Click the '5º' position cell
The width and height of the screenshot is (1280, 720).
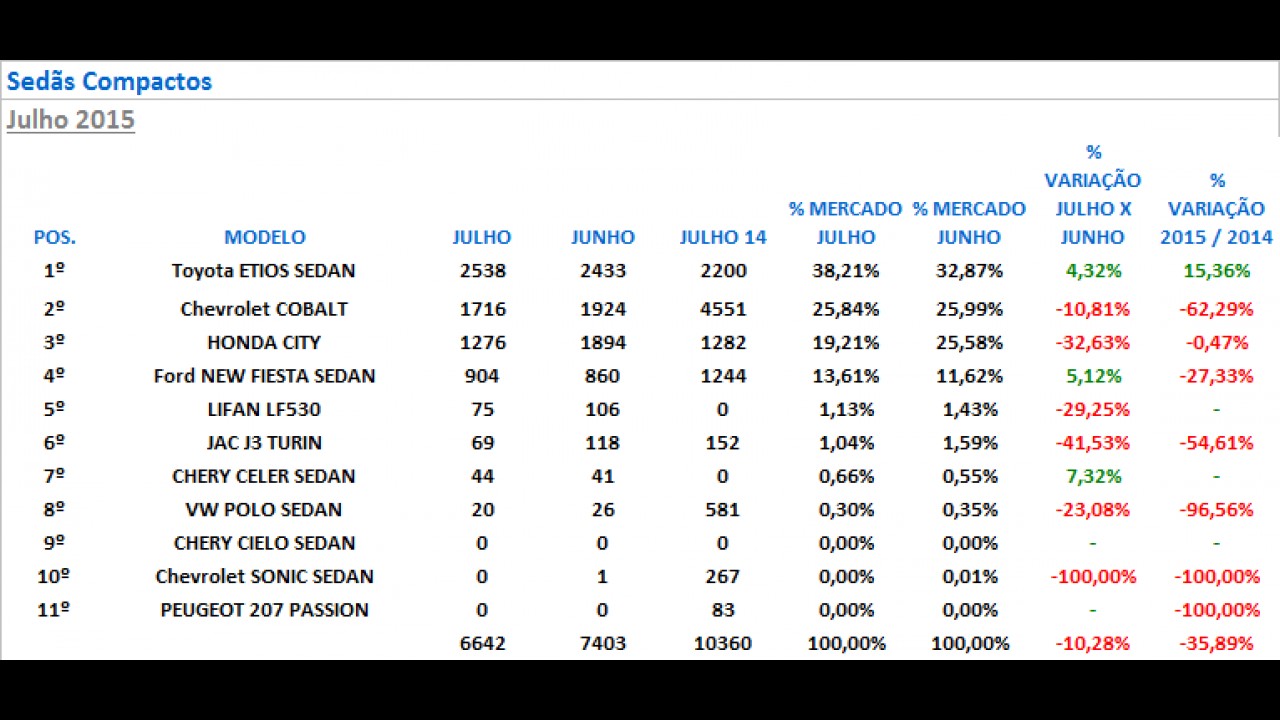[54, 410]
